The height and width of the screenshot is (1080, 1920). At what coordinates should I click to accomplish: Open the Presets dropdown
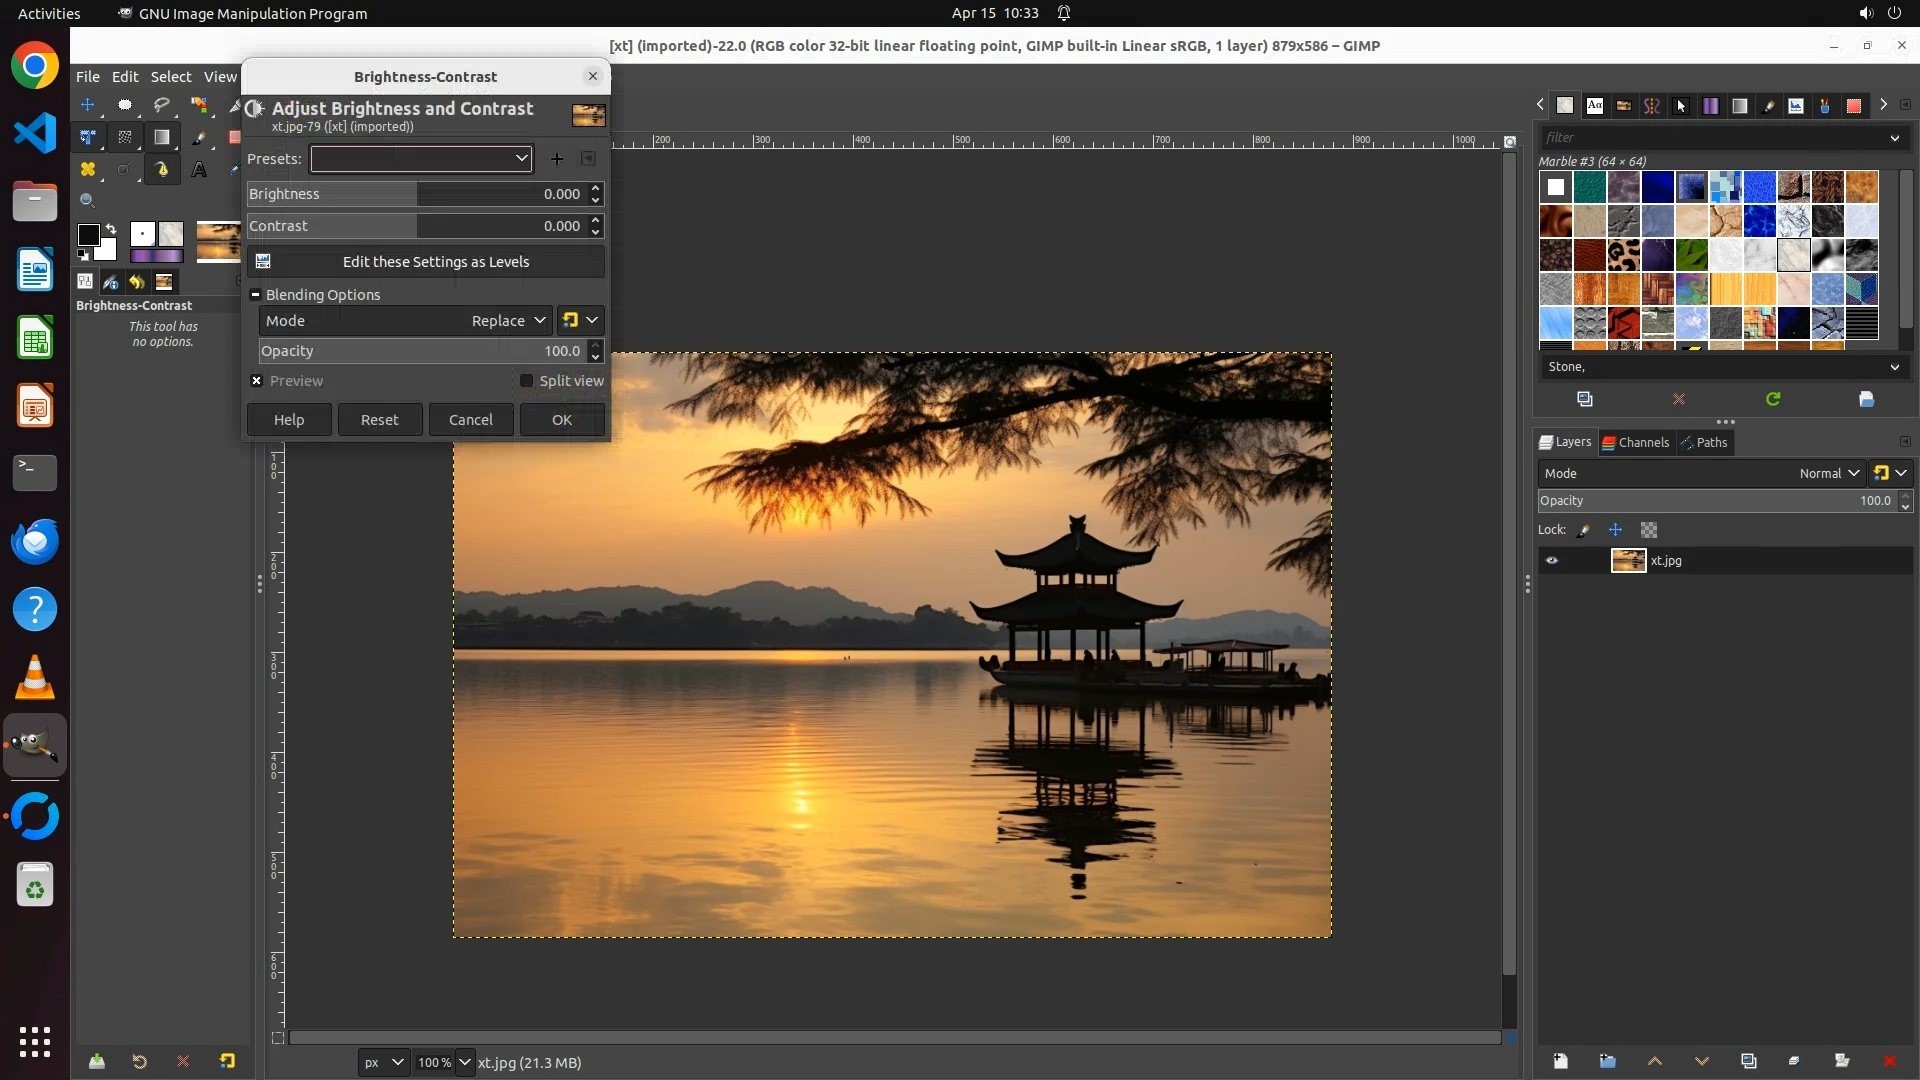(x=421, y=159)
